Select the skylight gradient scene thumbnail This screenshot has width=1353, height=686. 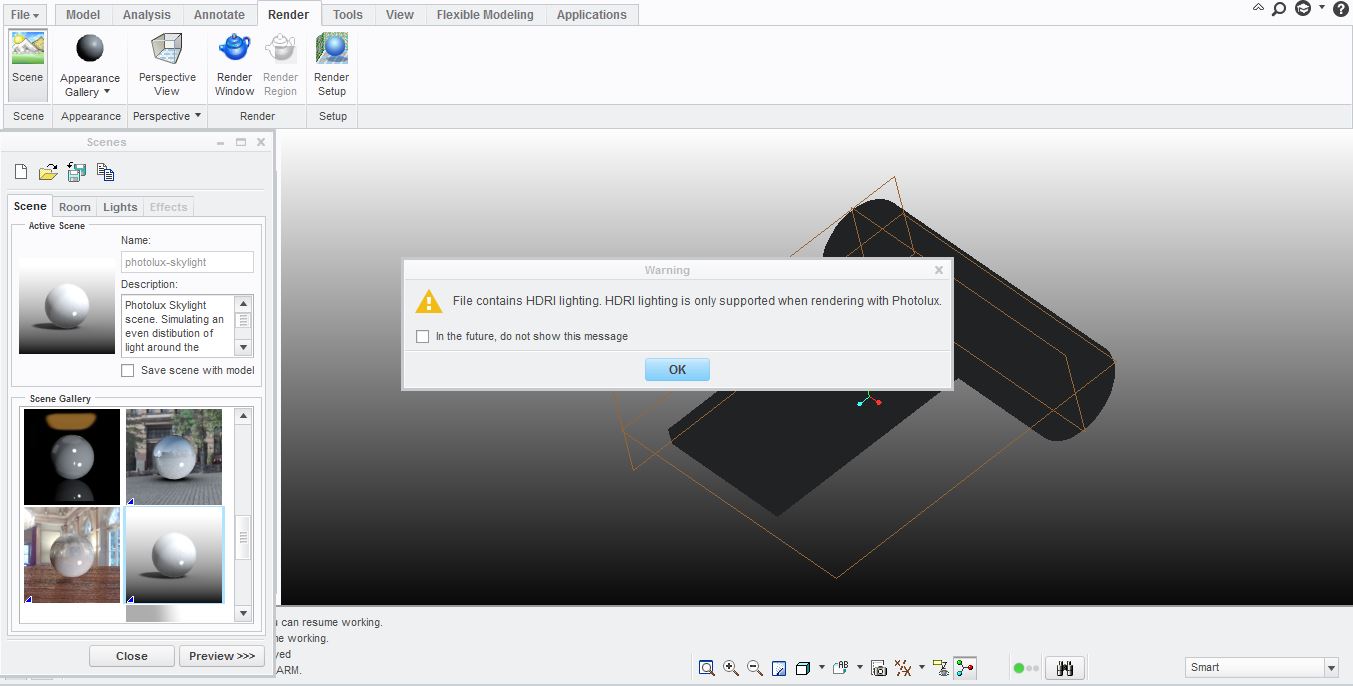tap(174, 555)
